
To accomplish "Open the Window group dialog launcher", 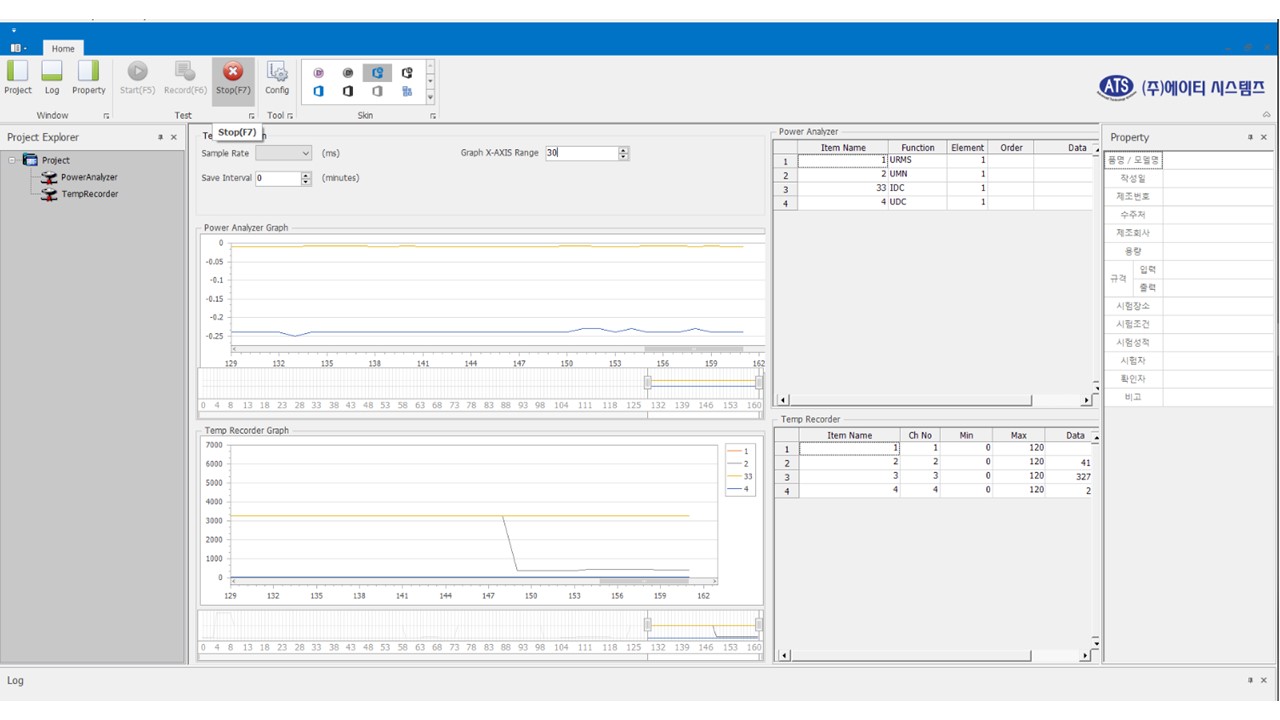I will (x=106, y=116).
